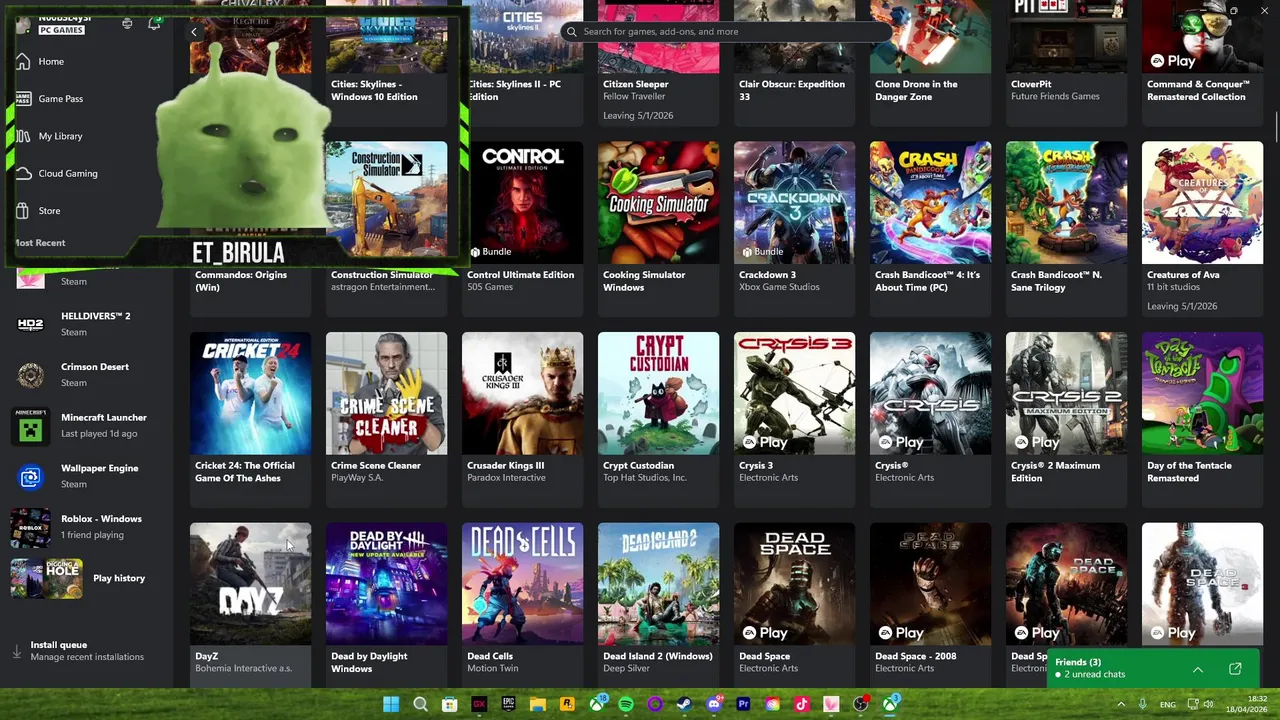Viewport: 1280px width, 720px height.
Task: Select Crash Bandicoot N. Sane Trilogy cover
Action: click(x=1066, y=202)
